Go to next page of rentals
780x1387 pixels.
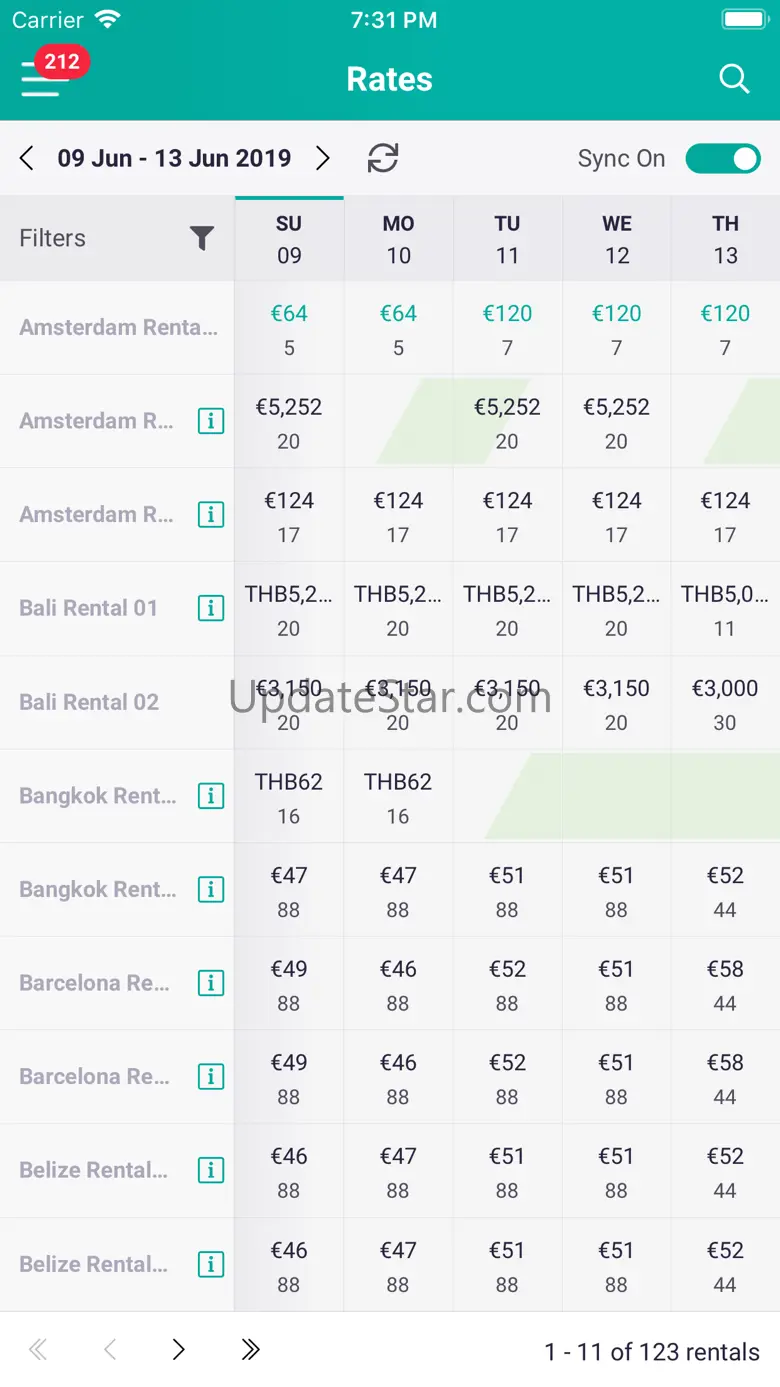tap(178, 1350)
